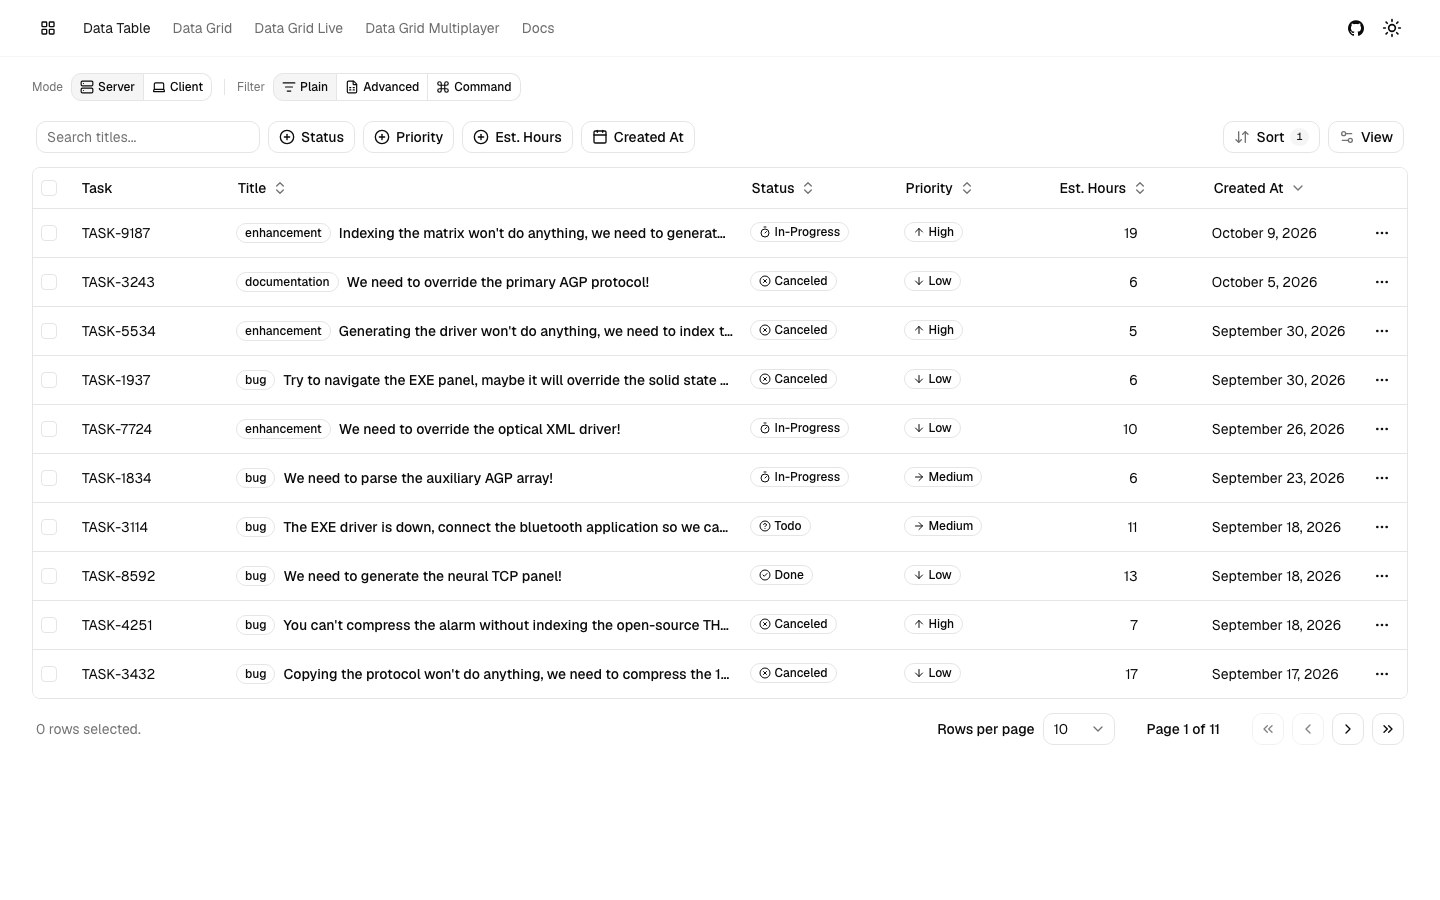This screenshot has height=900, width=1440.
Task: Sort by the Est. Hours column header
Action: [x=1102, y=188]
